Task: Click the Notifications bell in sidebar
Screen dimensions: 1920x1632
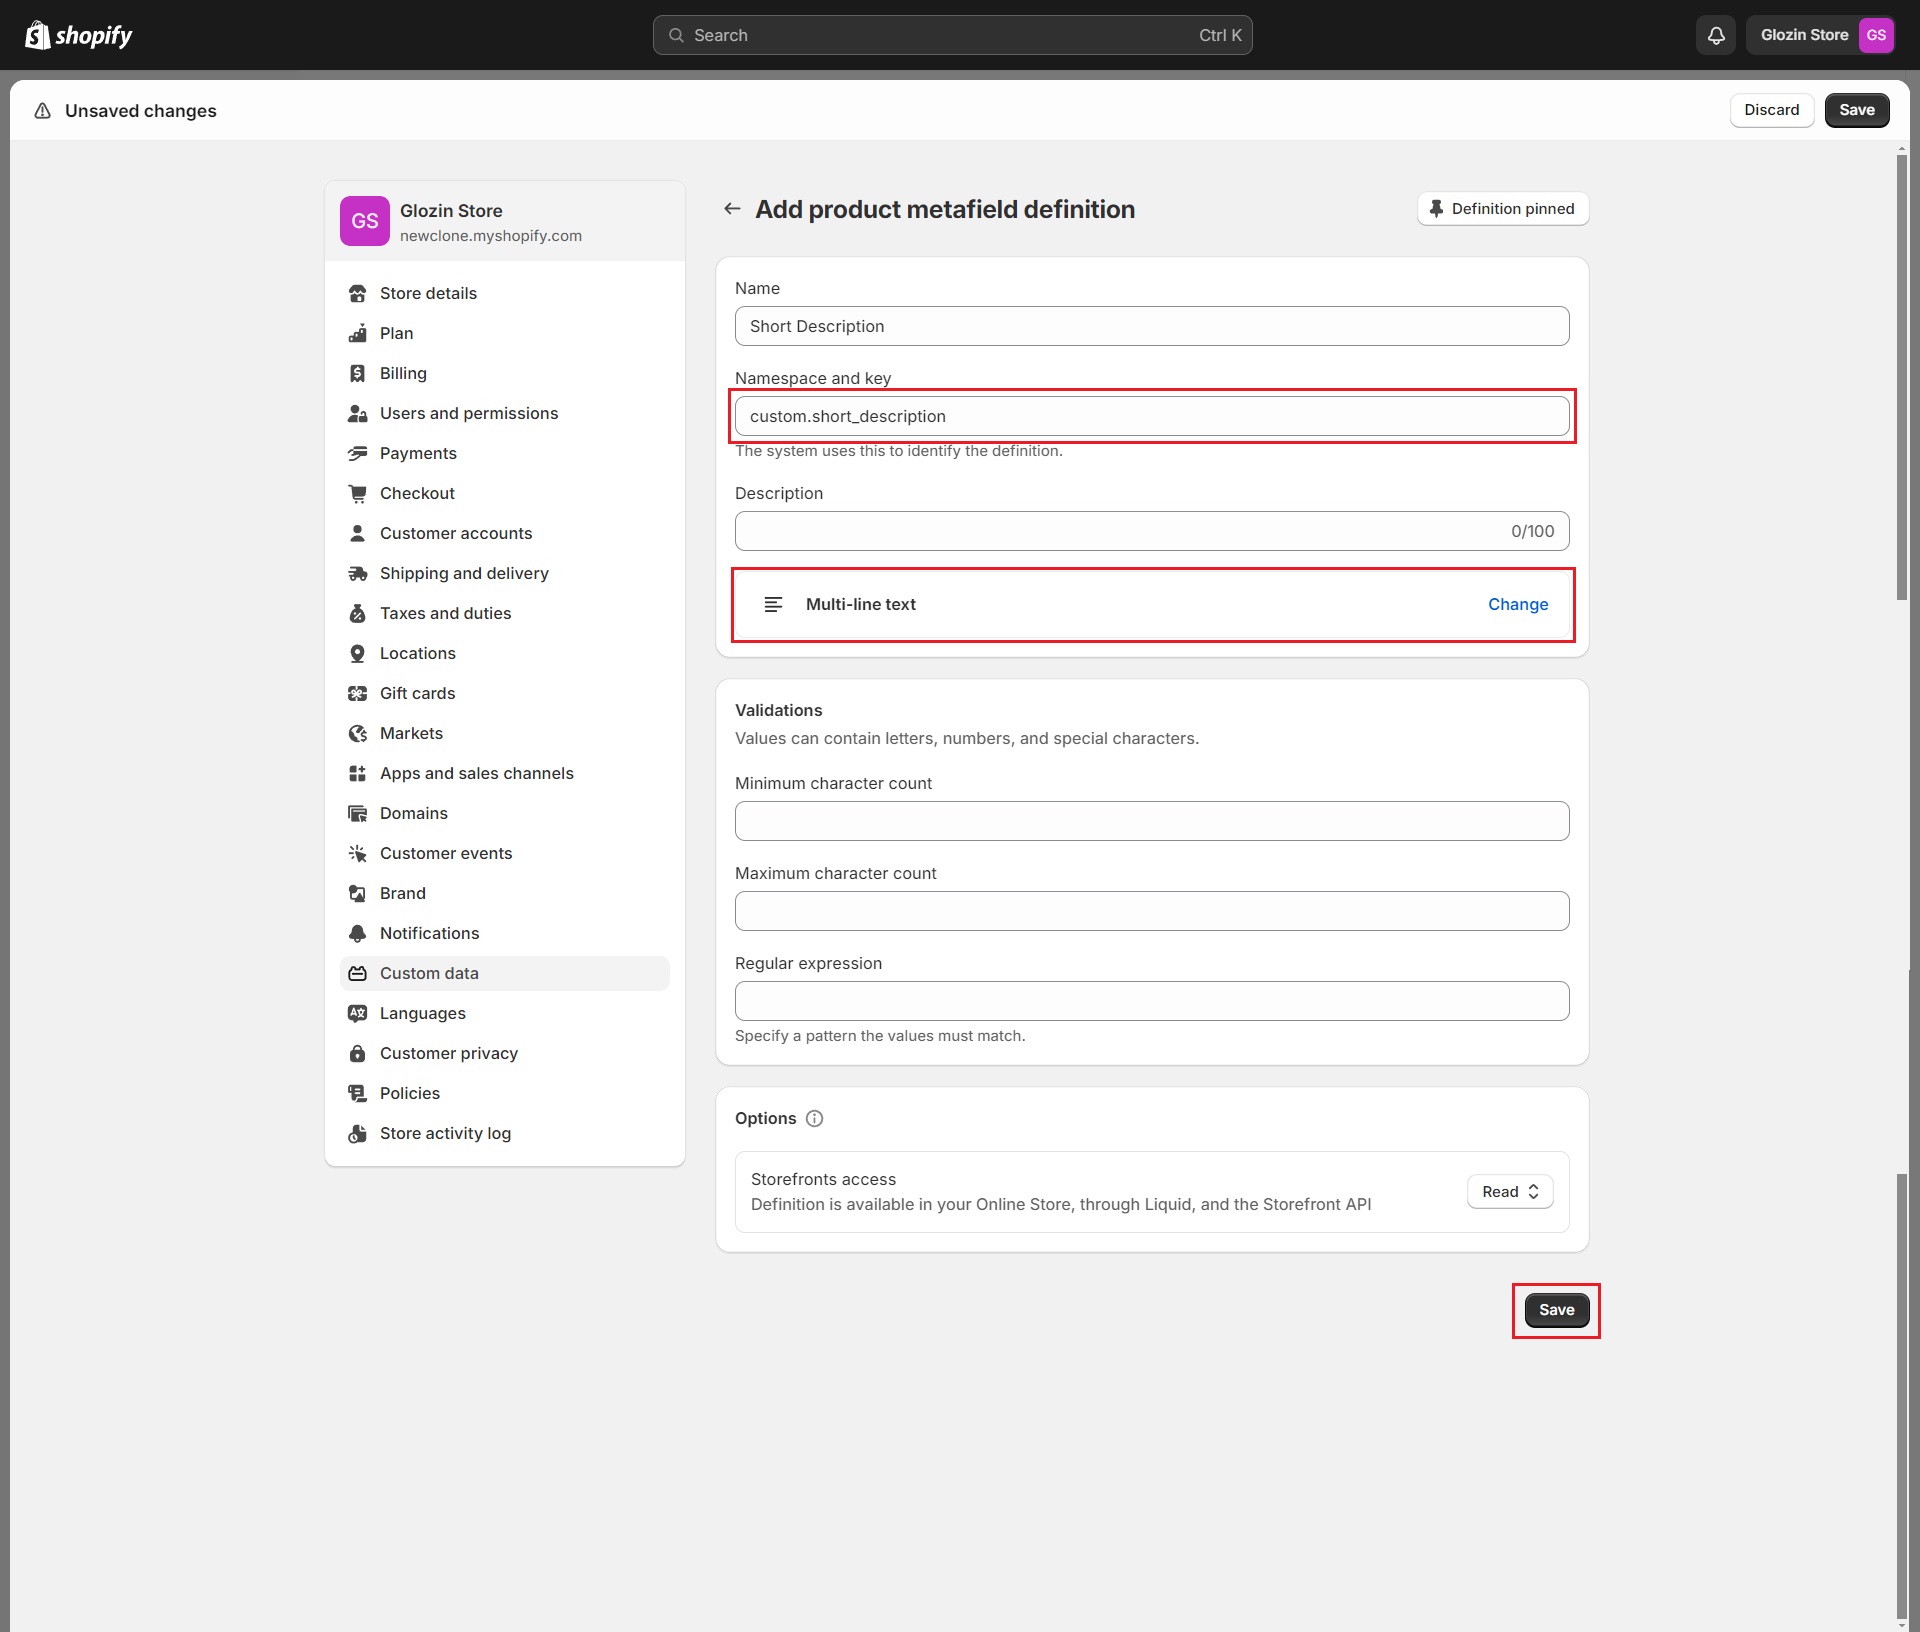Action: (357, 933)
